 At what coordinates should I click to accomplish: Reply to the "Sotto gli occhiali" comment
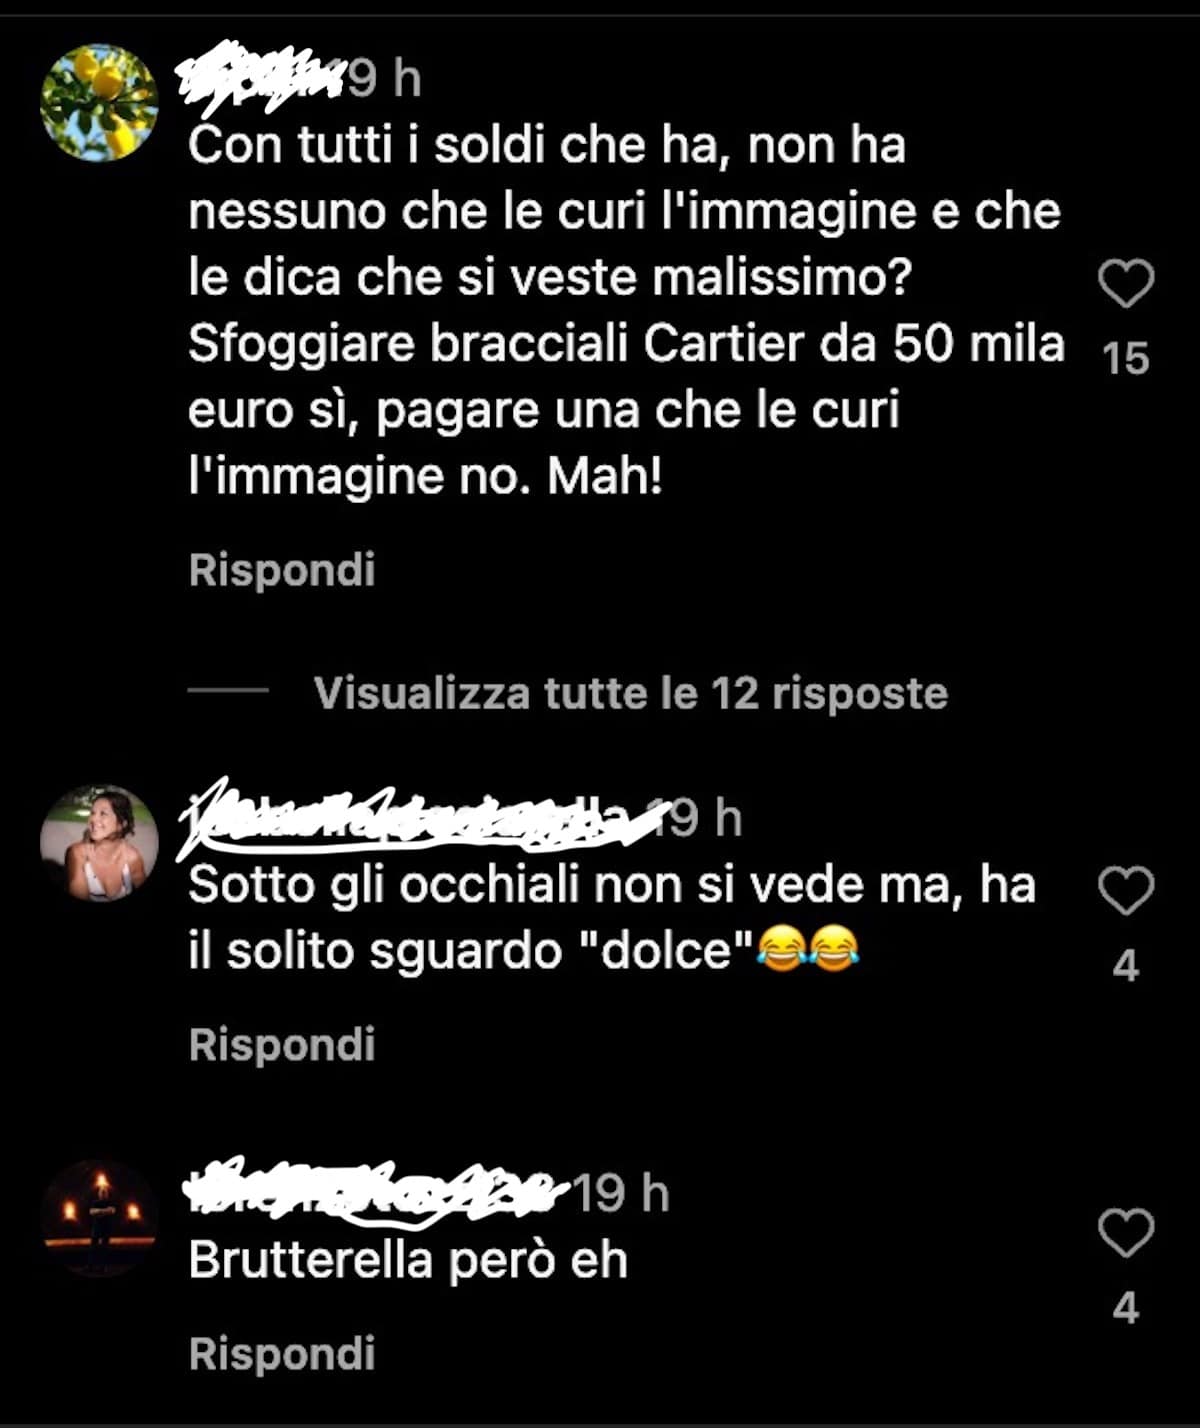click(282, 1045)
